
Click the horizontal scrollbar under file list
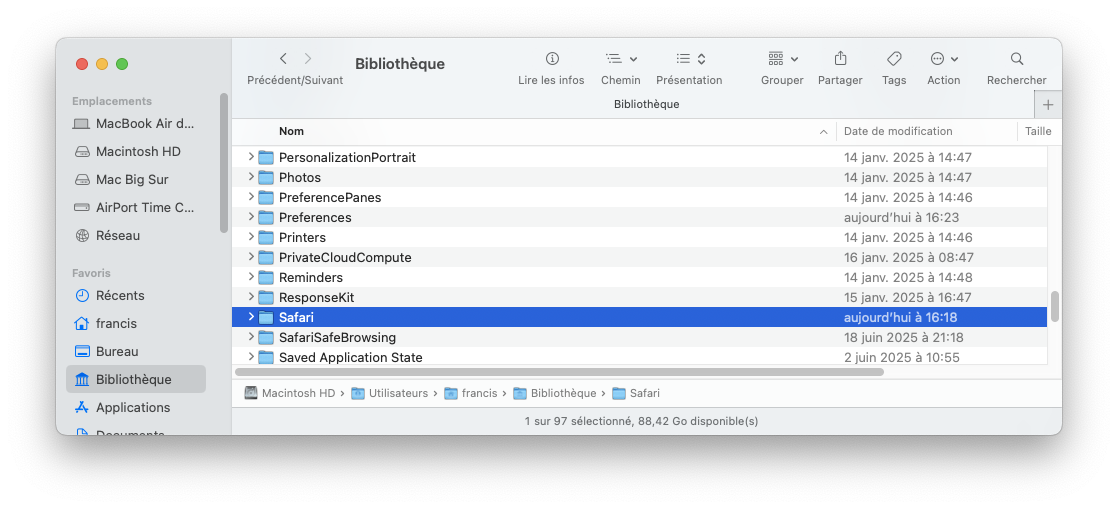coord(560,372)
